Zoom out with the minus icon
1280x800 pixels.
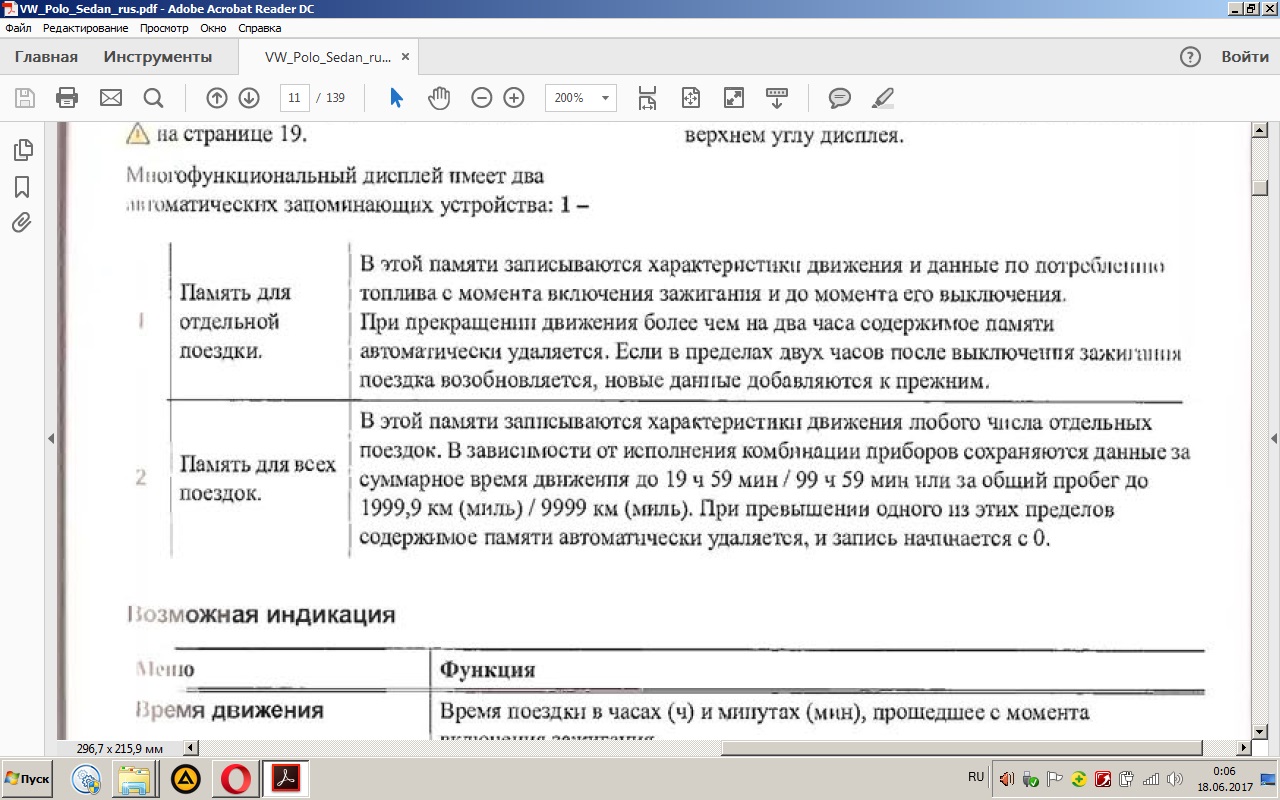pos(482,98)
